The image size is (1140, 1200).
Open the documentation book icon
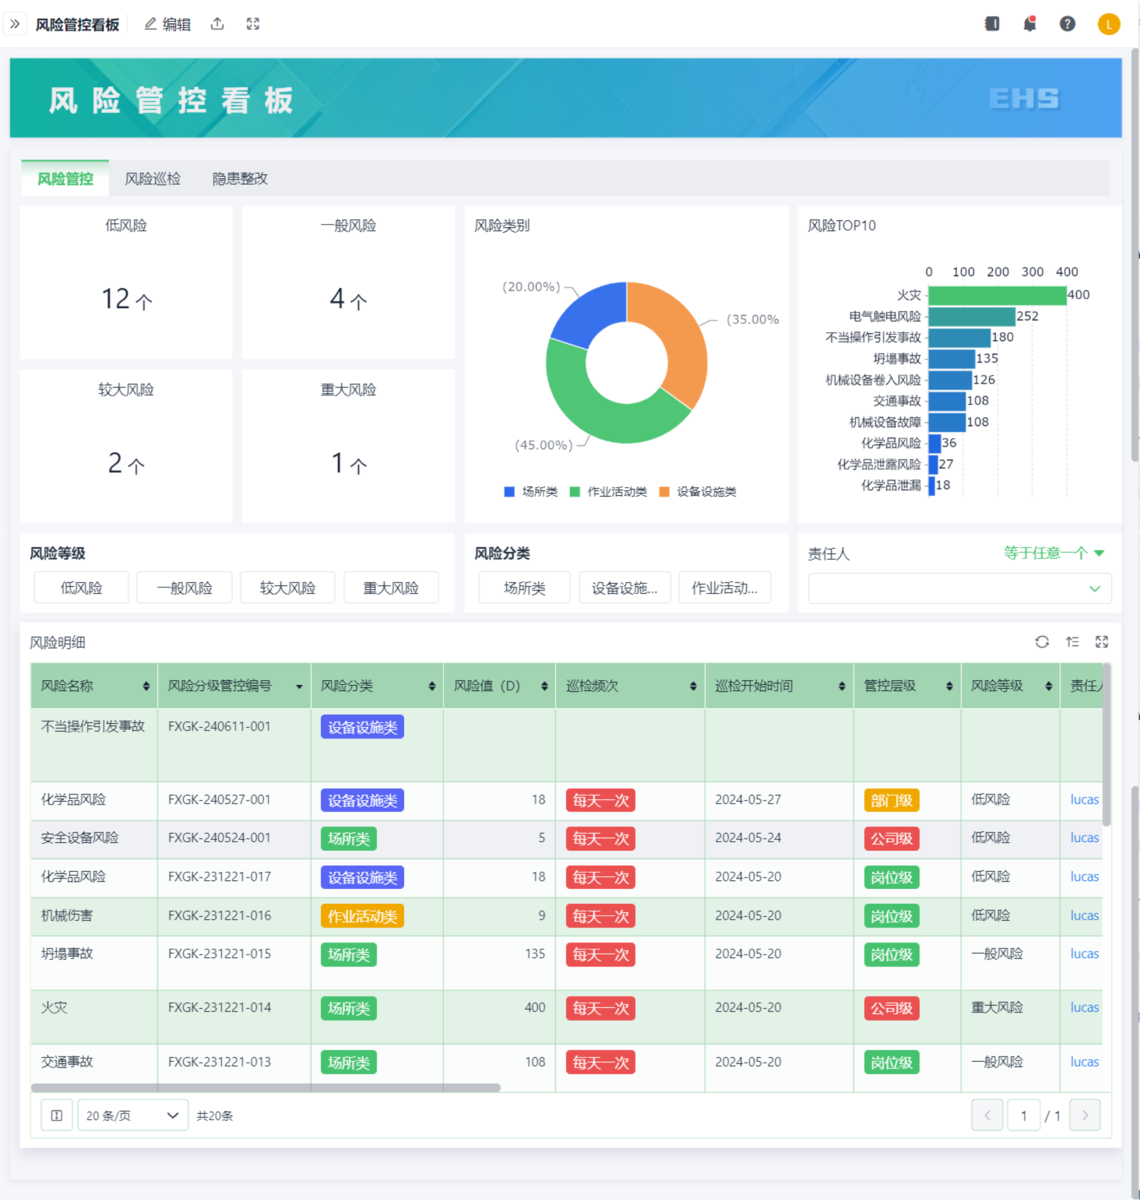[992, 24]
